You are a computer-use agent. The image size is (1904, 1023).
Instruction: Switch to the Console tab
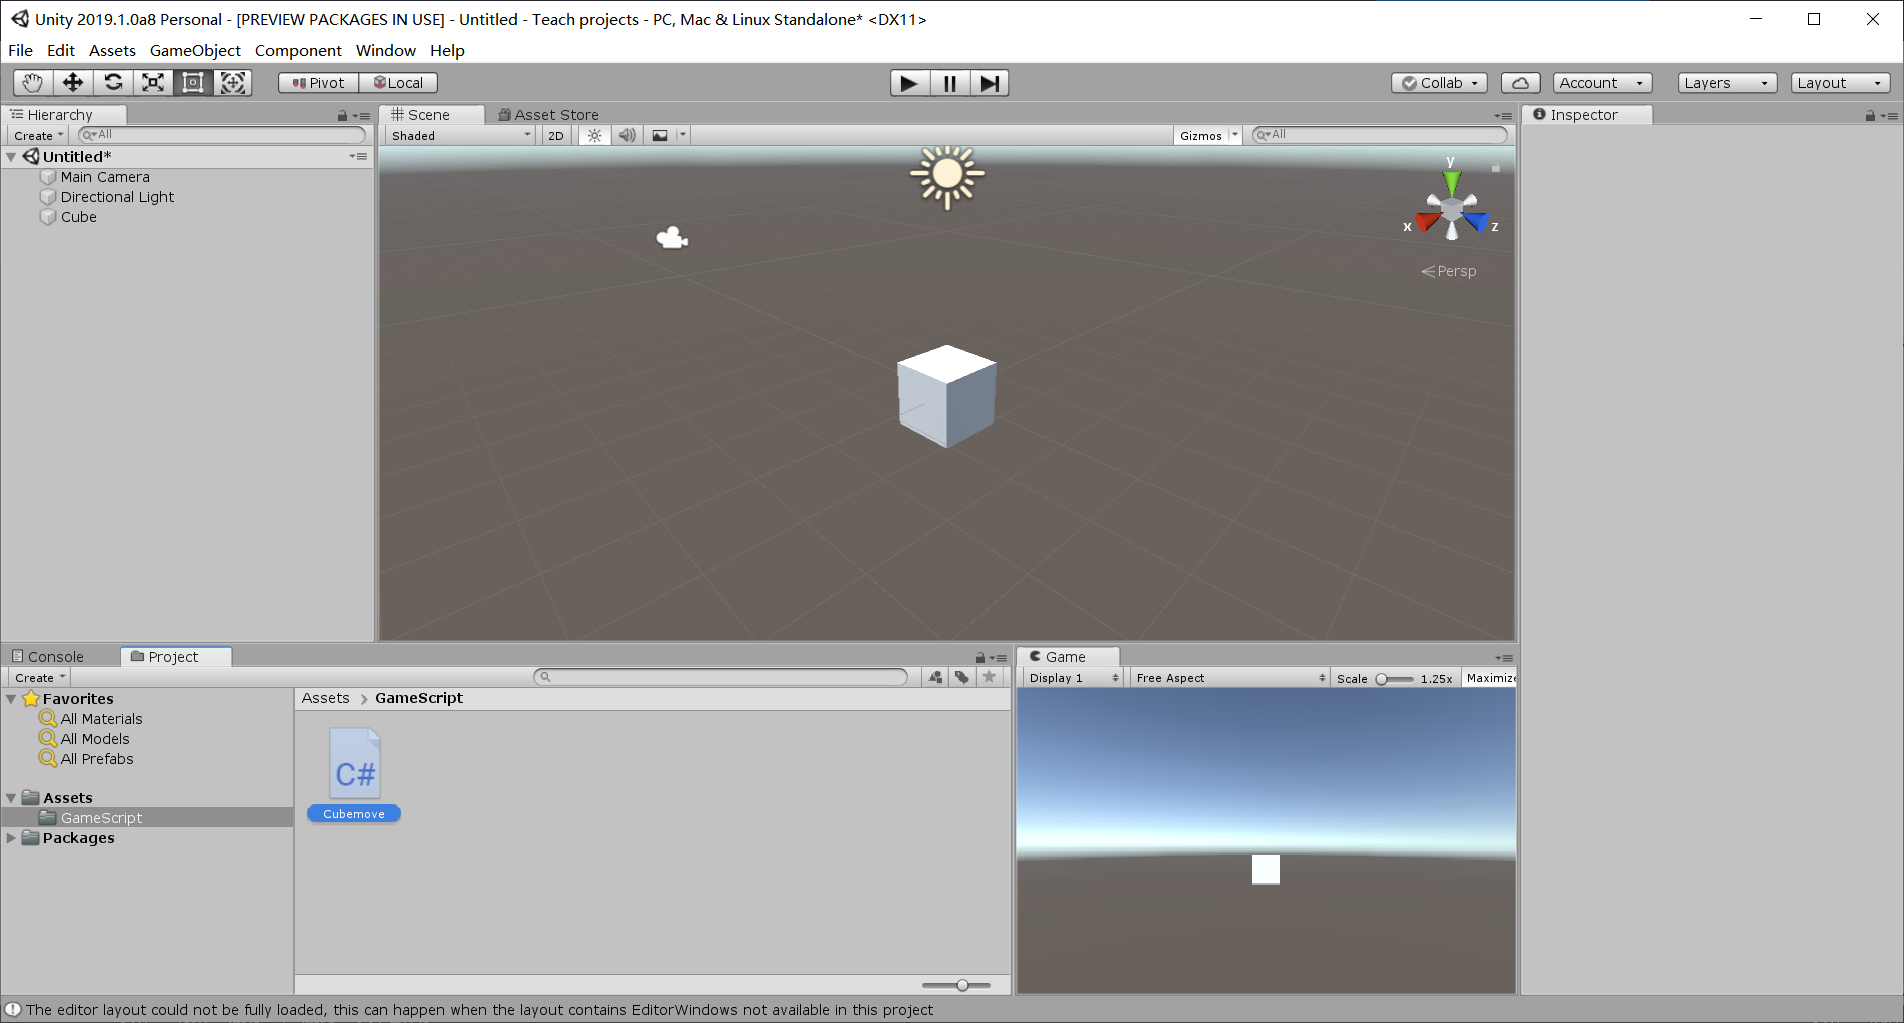click(x=55, y=656)
